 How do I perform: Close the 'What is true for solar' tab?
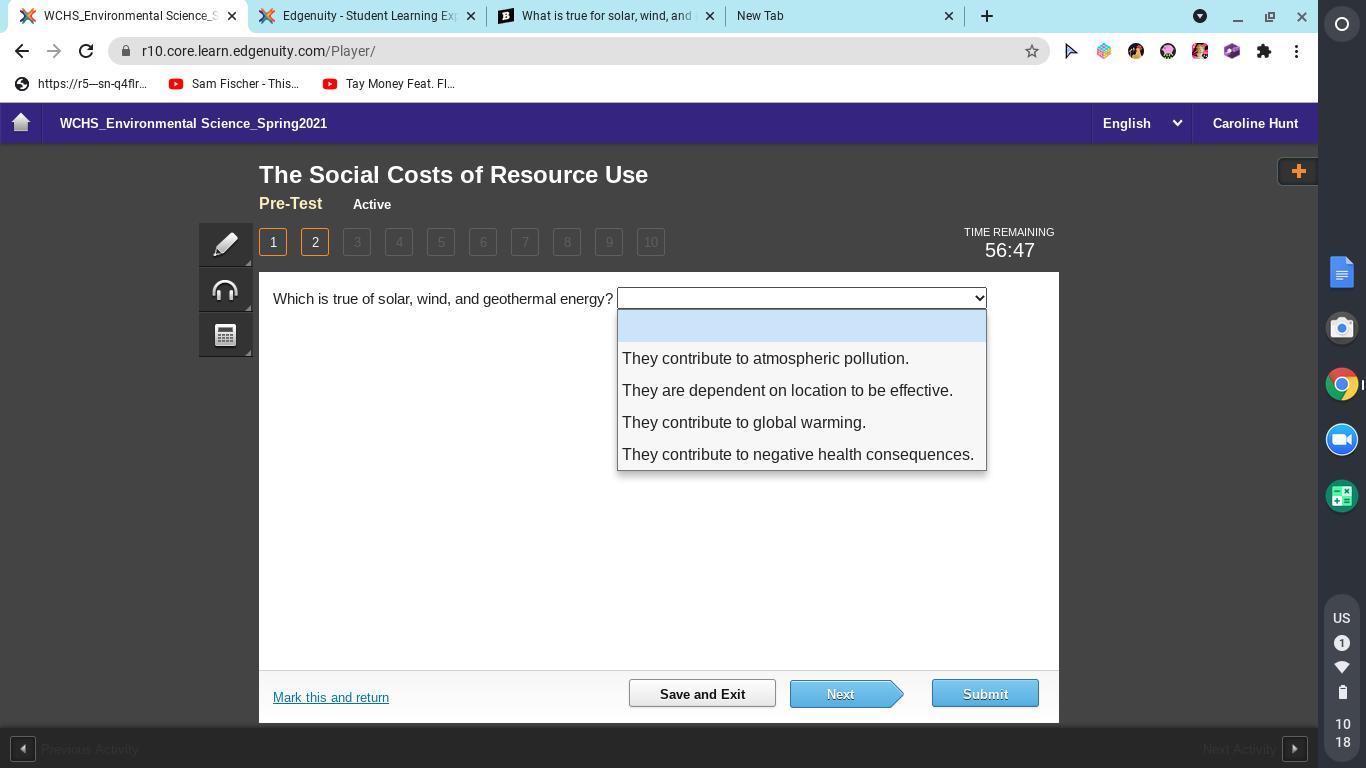(711, 16)
